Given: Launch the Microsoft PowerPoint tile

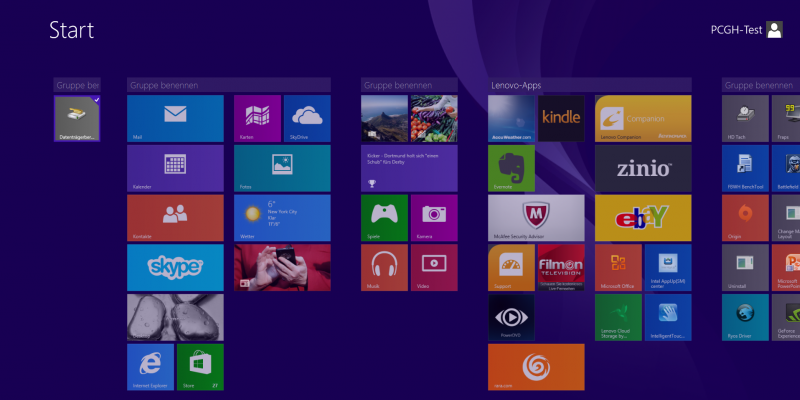Looking at the screenshot, I should click(786, 267).
